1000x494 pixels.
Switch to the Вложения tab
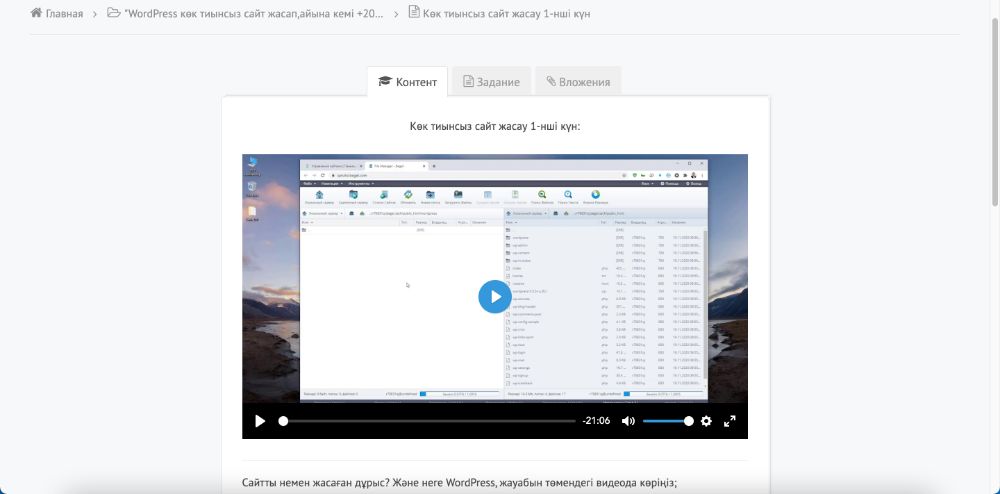point(578,82)
